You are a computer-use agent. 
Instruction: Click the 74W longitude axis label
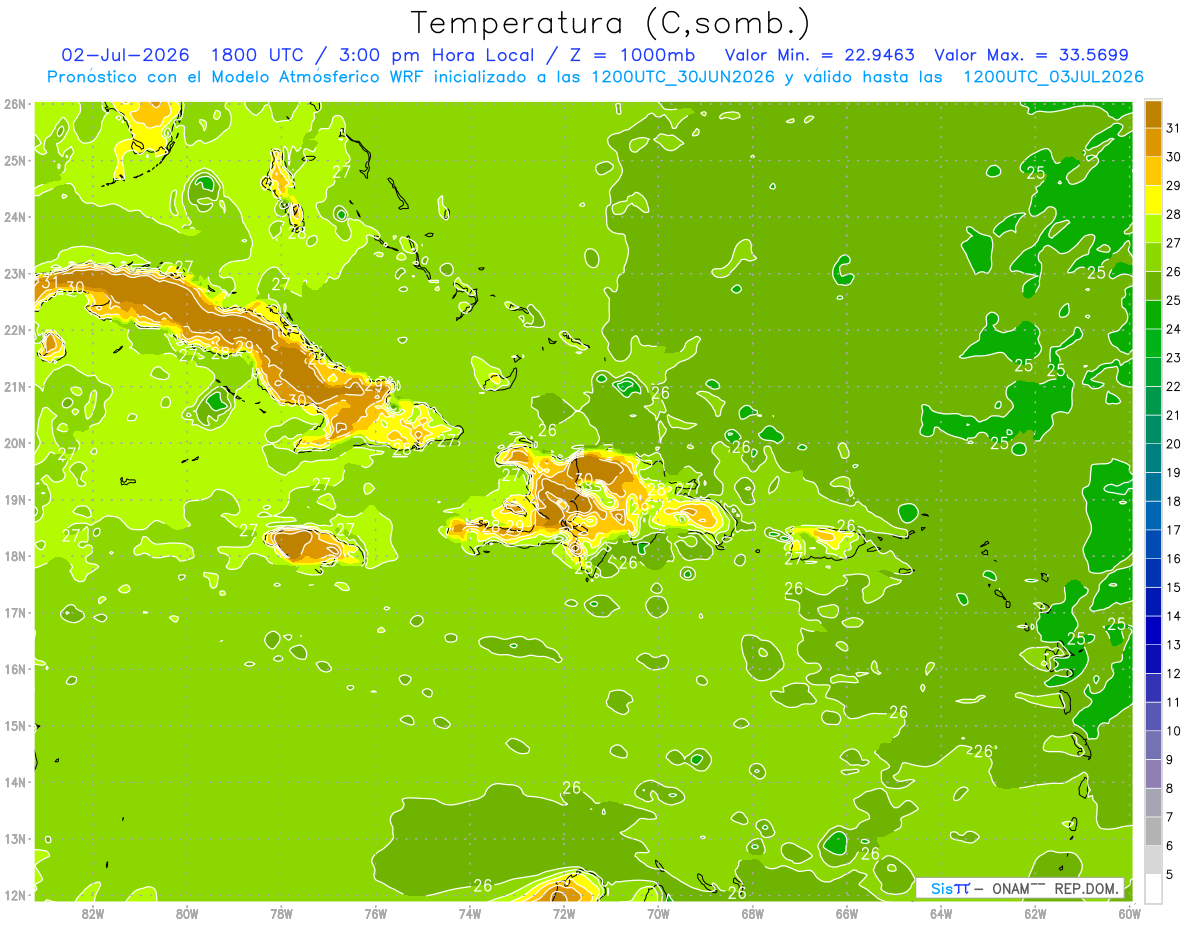click(470, 913)
